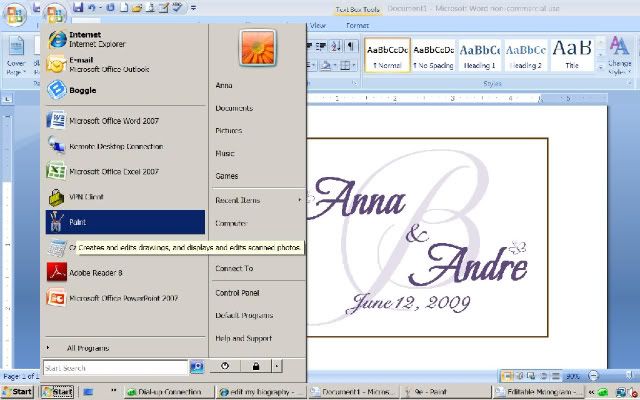Select the highlighted Paint entry

tap(126, 222)
